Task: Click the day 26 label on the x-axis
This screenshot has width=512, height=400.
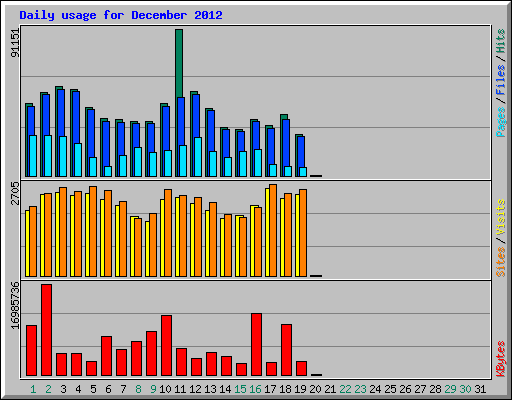Action: 405,389
